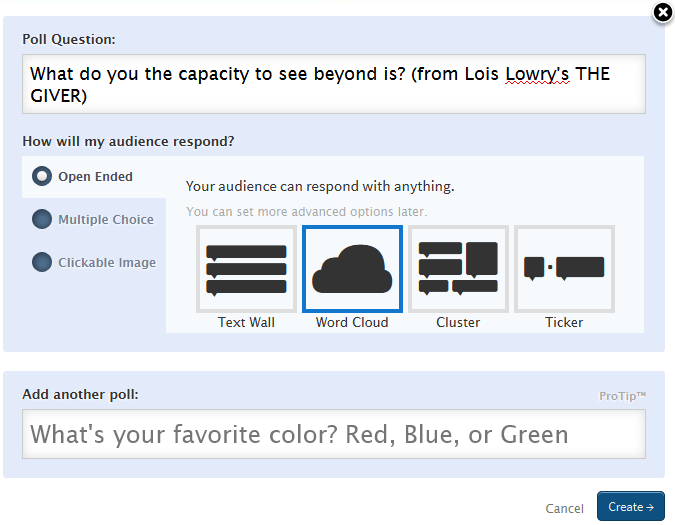Viewport: 675px width, 525px height.
Task: Close the poll dialog with X
Action: pyautogui.click(x=663, y=13)
